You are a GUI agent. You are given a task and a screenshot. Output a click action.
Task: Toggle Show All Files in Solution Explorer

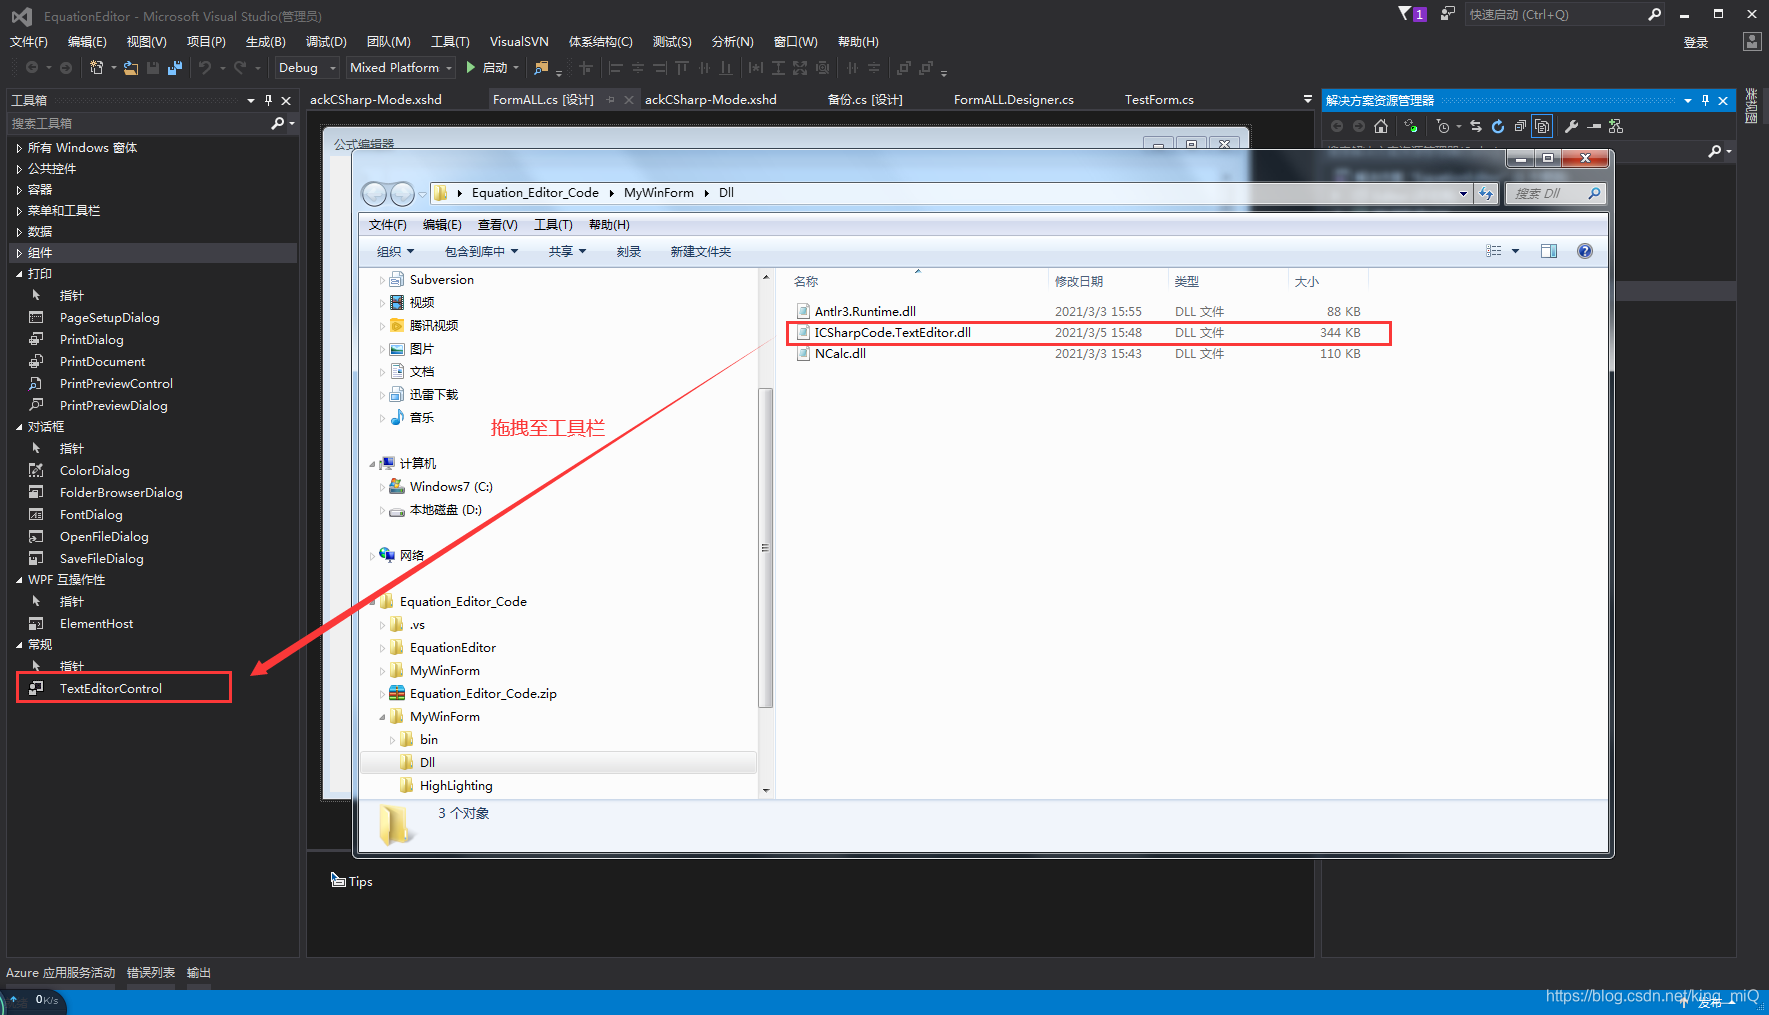[x=1542, y=126]
